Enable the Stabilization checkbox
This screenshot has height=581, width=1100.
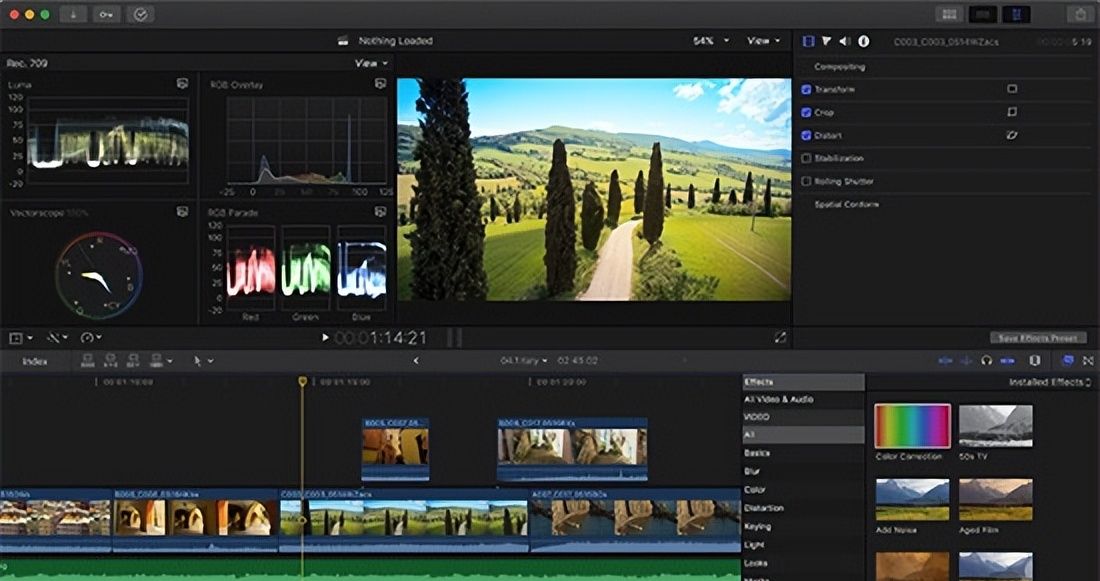(x=807, y=158)
